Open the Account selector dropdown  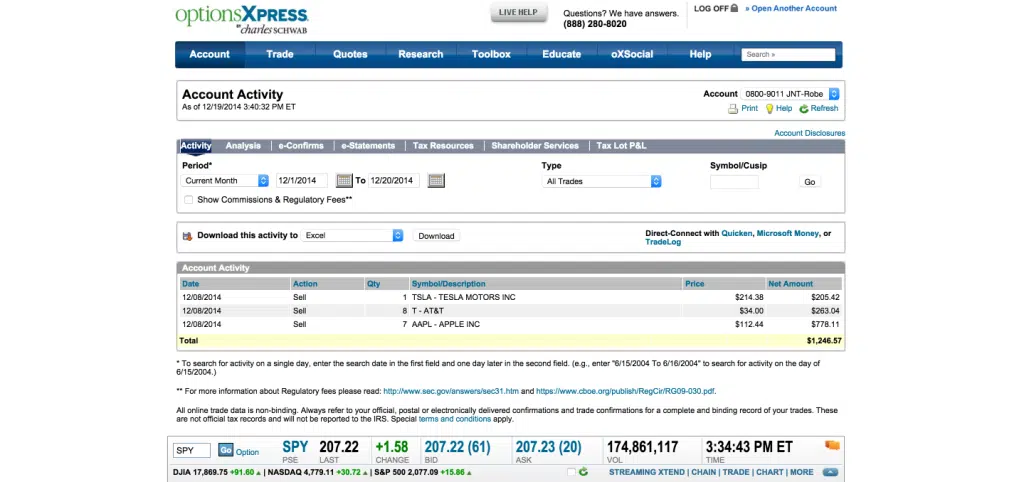pos(790,94)
